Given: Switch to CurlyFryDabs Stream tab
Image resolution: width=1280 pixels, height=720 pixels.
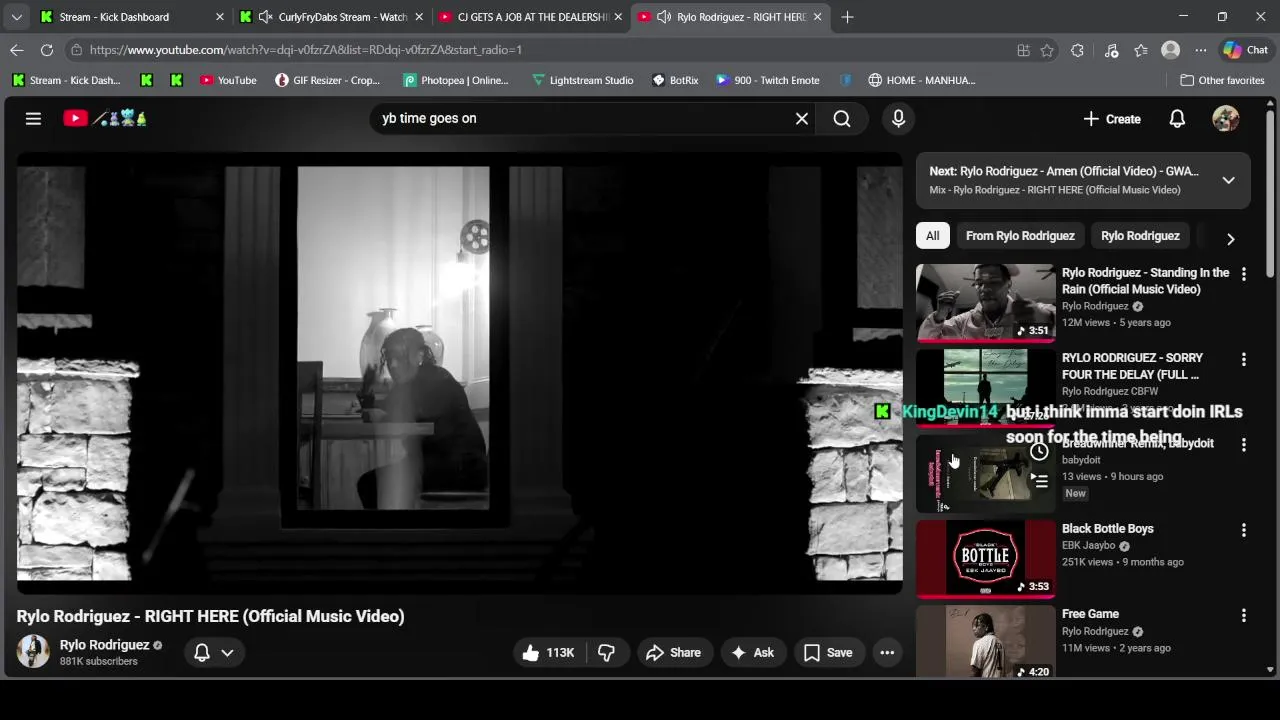Looking at the screenshot, I should click(331, 17).
